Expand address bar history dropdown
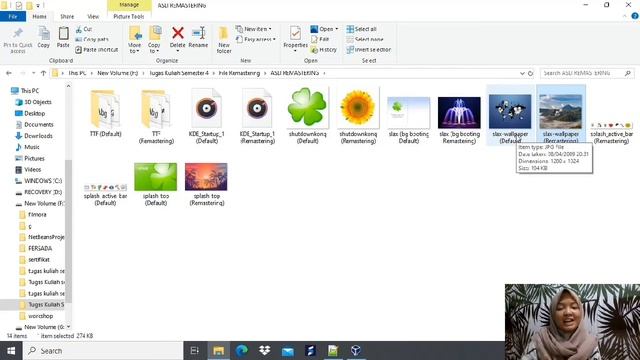This screenshot has width=640, height=360. click(522, 73)
